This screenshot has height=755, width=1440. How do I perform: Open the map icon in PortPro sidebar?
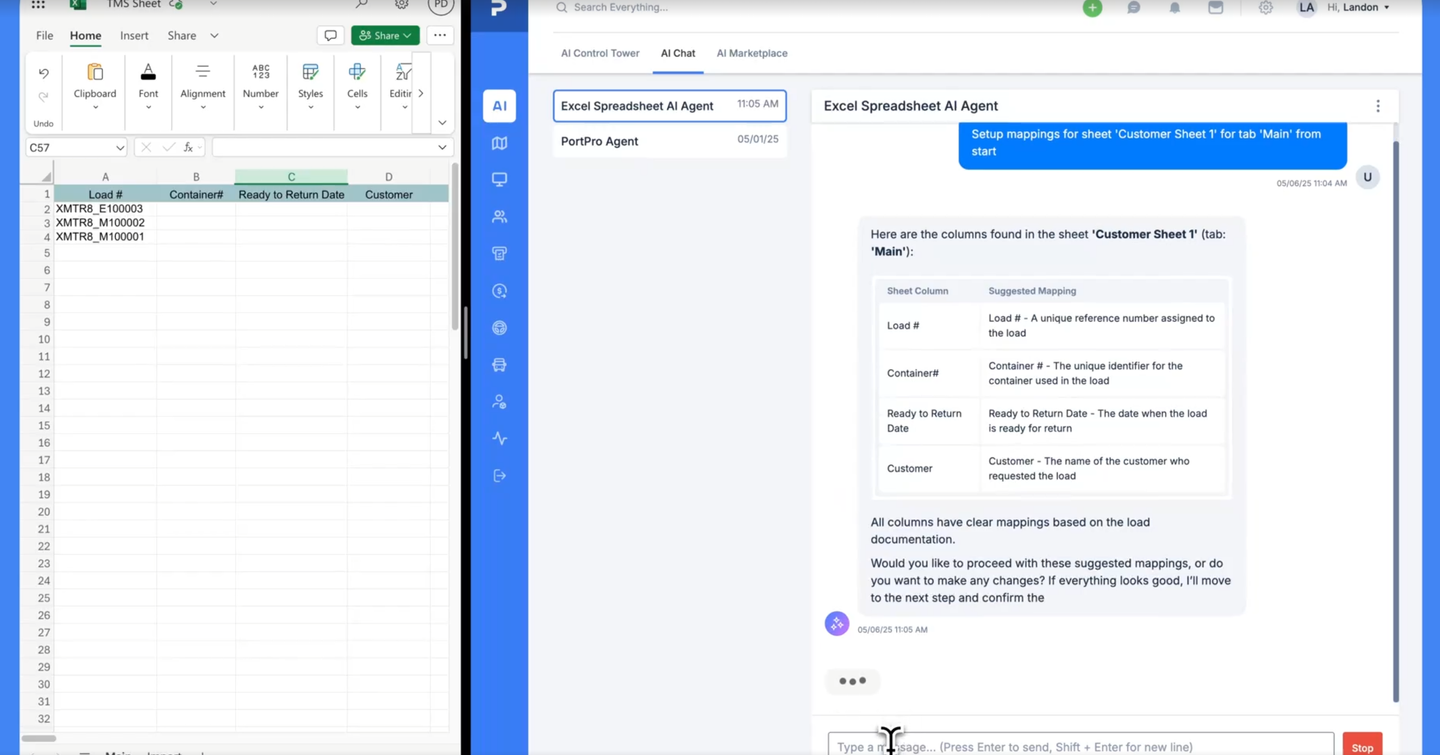click(x=499, y=143)
